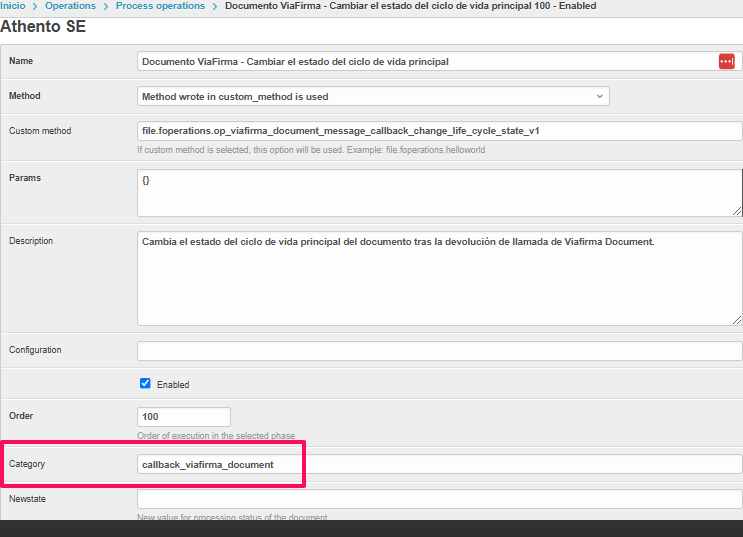Grab the Params textarea resize handle
Image resolution: width=743 pixels, height=537 pixels.
coord(737,211)
